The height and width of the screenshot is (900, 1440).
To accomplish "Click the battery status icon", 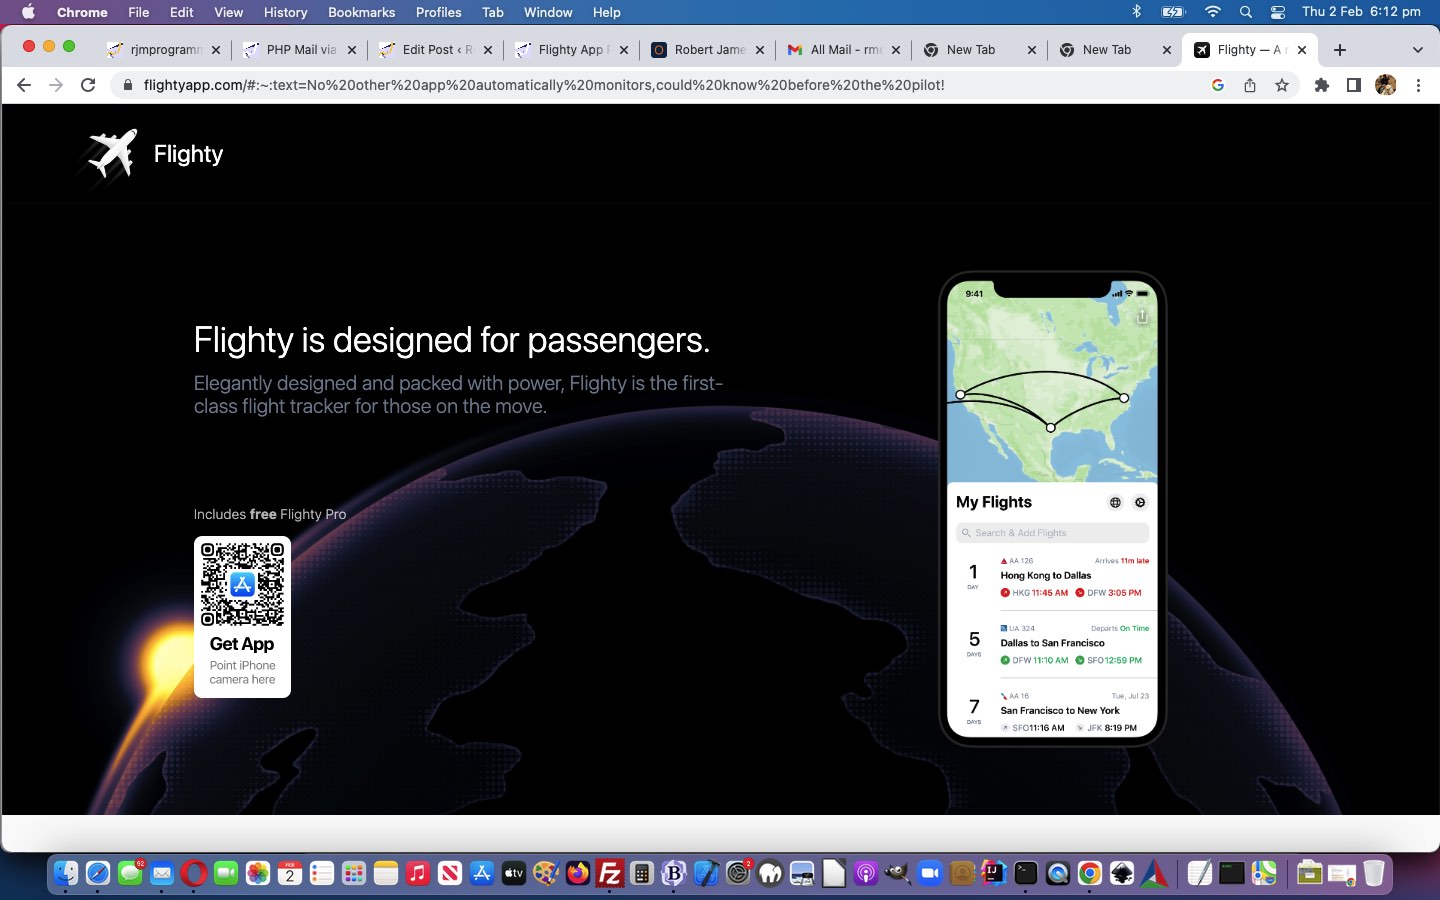I will point(1173,12).
